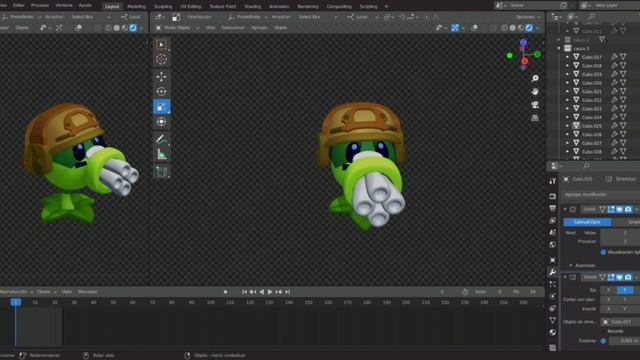Click the pan view hand icon

point(535,91)
